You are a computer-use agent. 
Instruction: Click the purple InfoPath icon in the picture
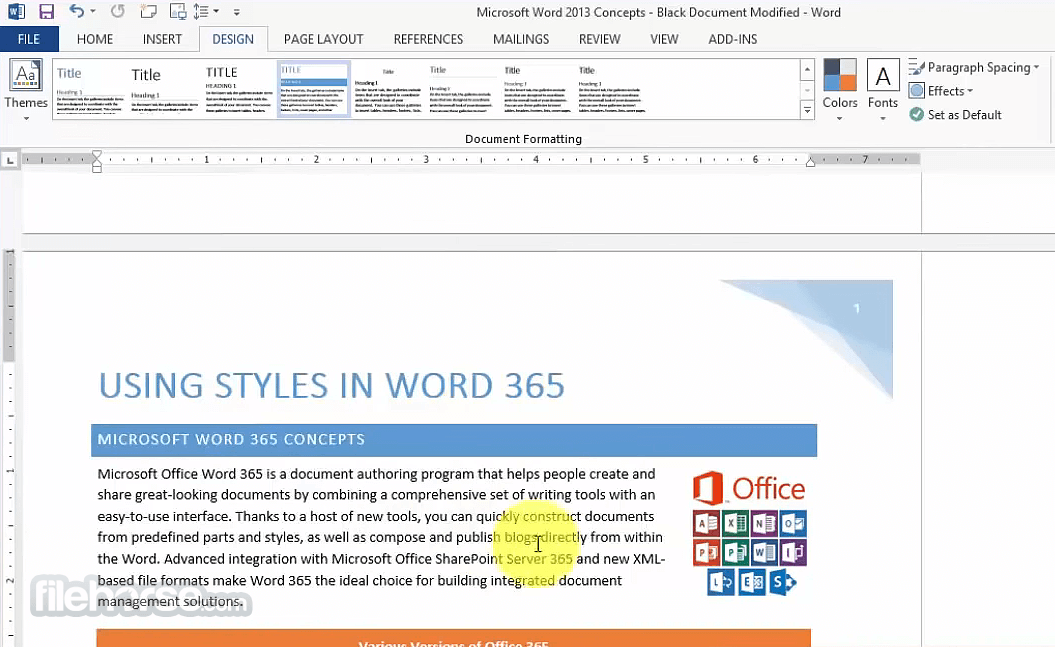pyautogui.click(x=793, y=552)
